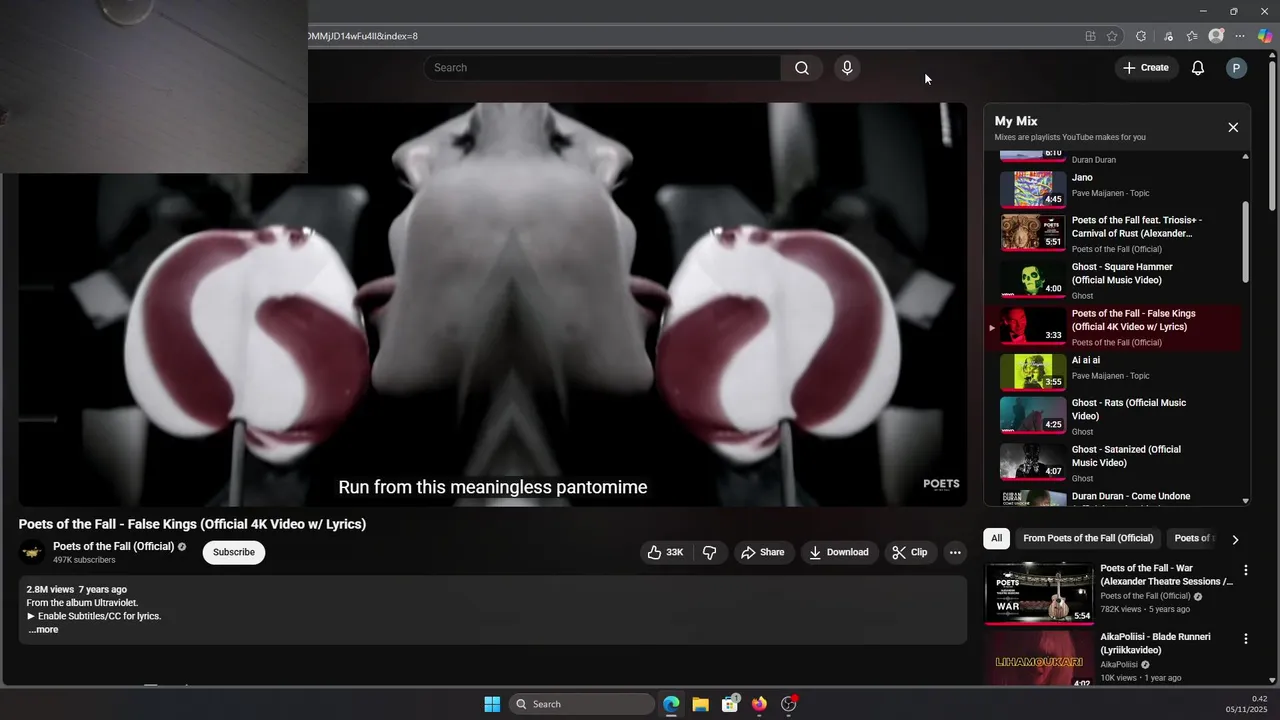Play Jano from My Mix playlist

pos(1112,188)
